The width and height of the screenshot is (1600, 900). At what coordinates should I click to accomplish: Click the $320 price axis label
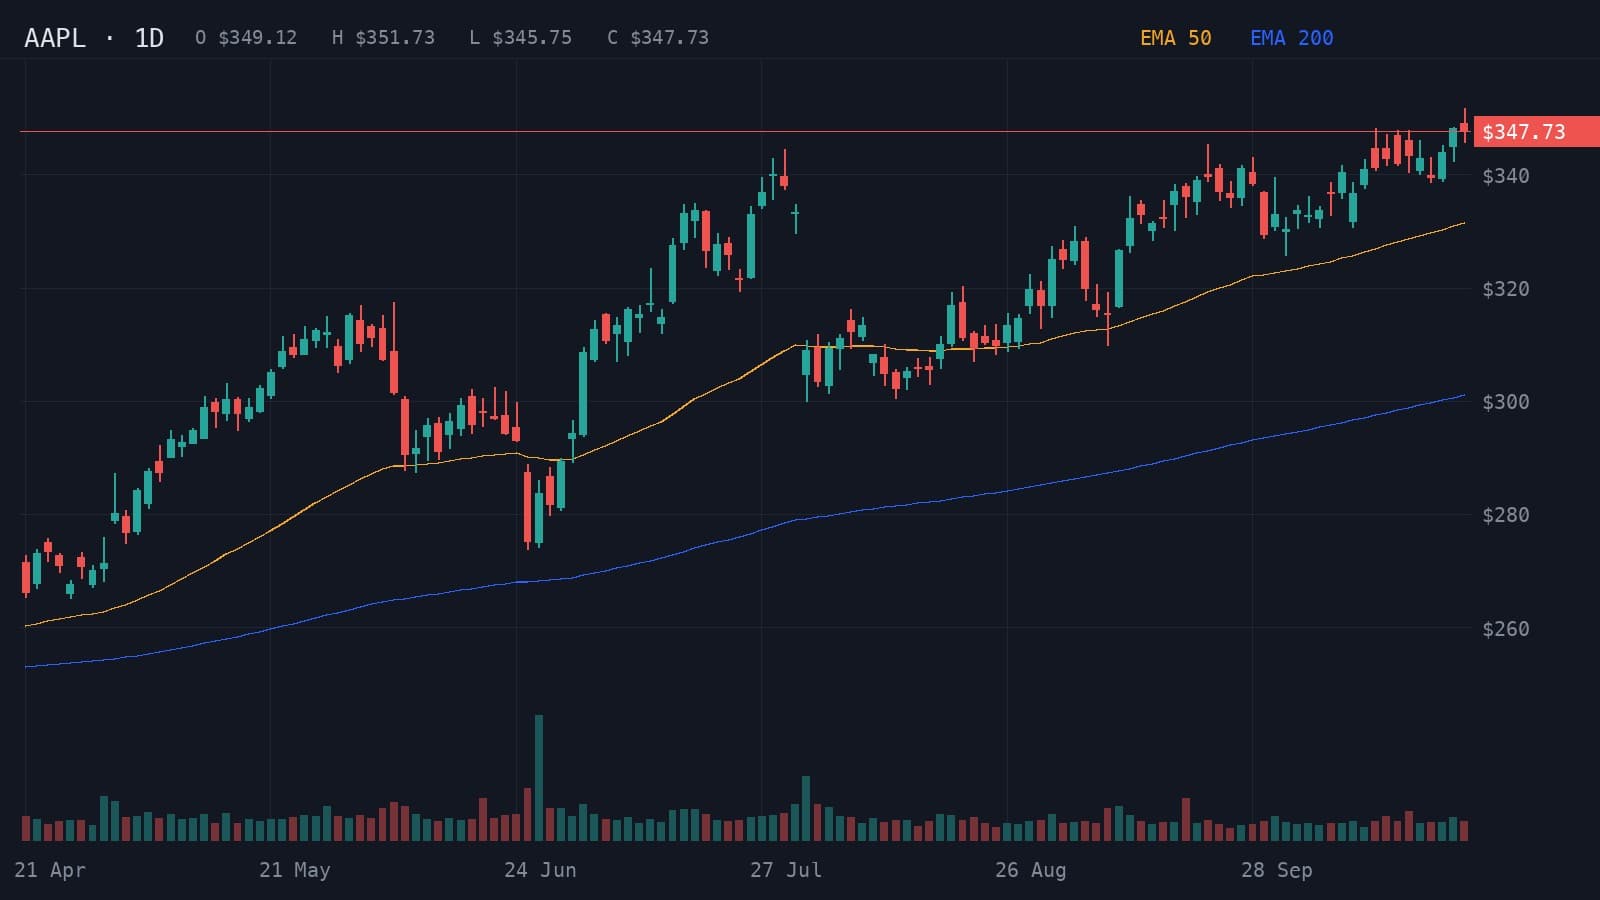click(x=1505, y=289)
